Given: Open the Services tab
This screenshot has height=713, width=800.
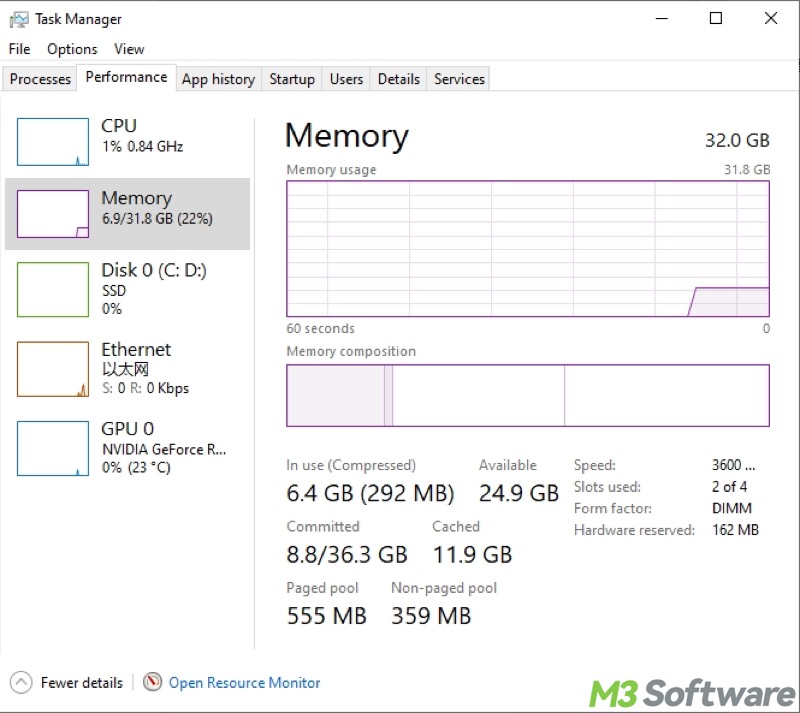Looking at the screenshot, I should (458, 78).
